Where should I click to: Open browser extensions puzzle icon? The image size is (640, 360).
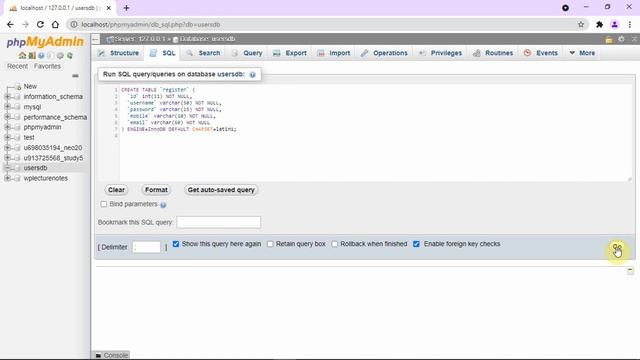click(x=599, y=24)
